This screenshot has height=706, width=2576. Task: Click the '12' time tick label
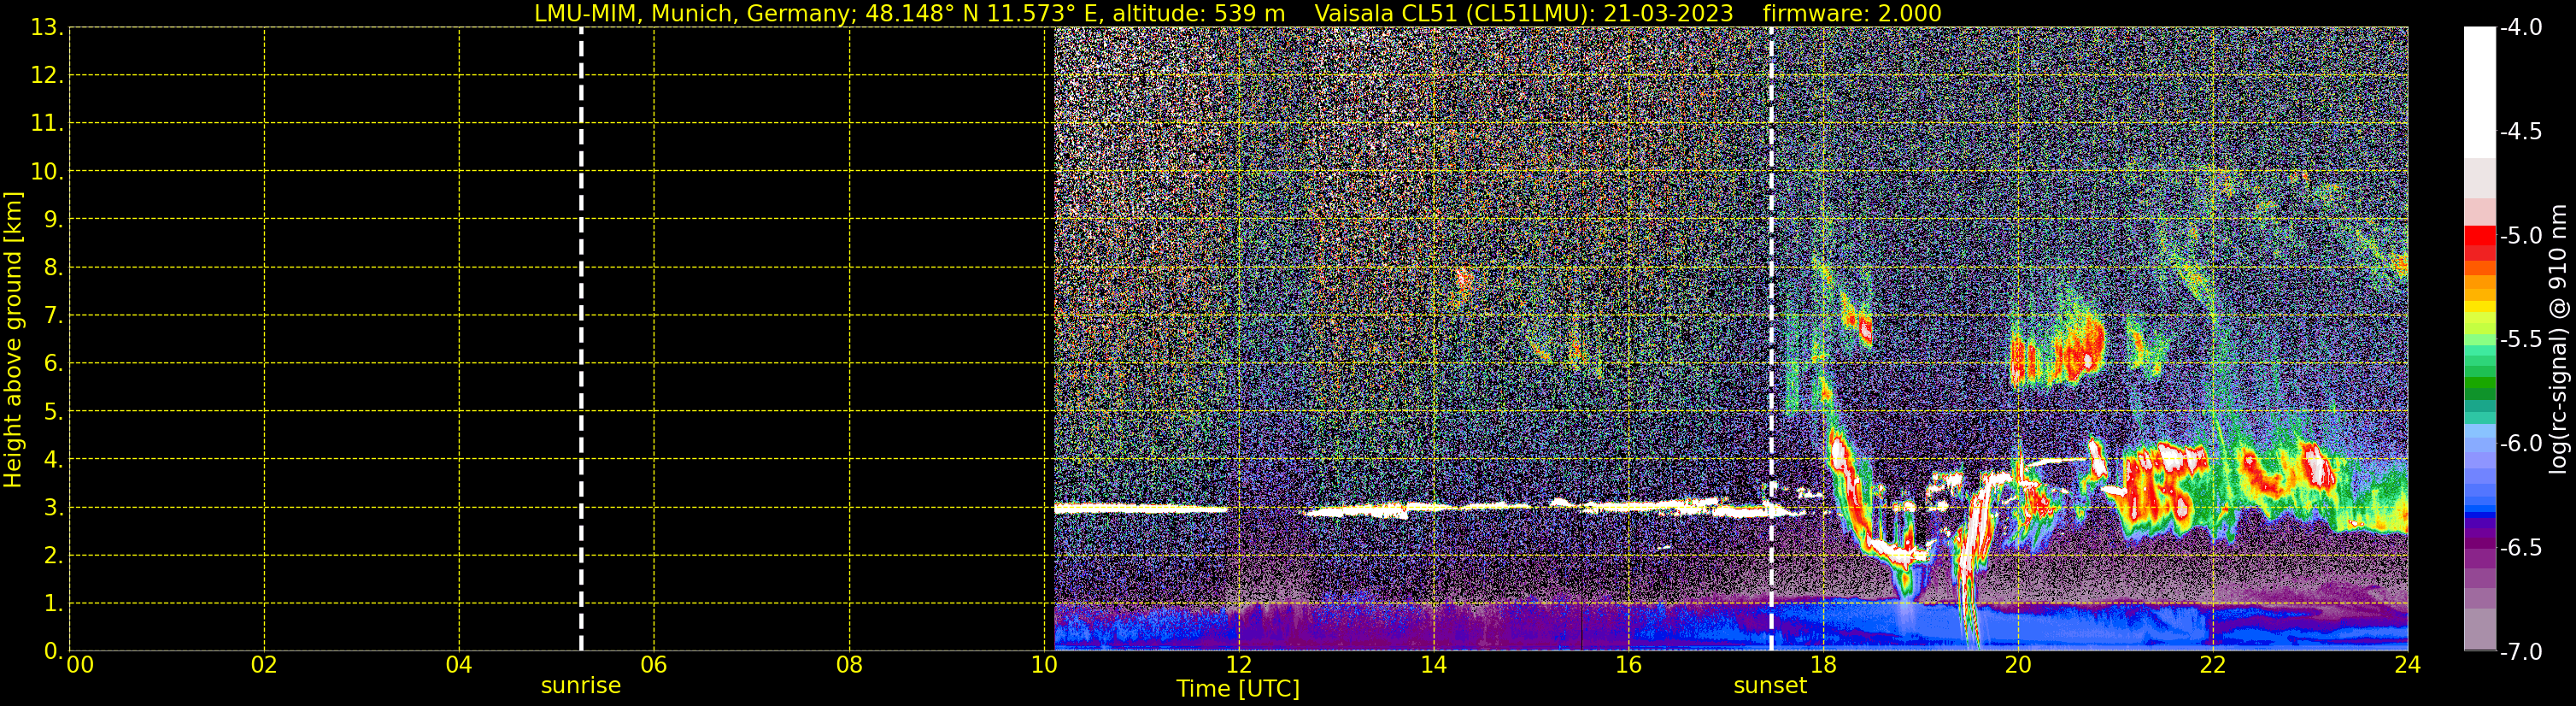(x=1239, y=665)
